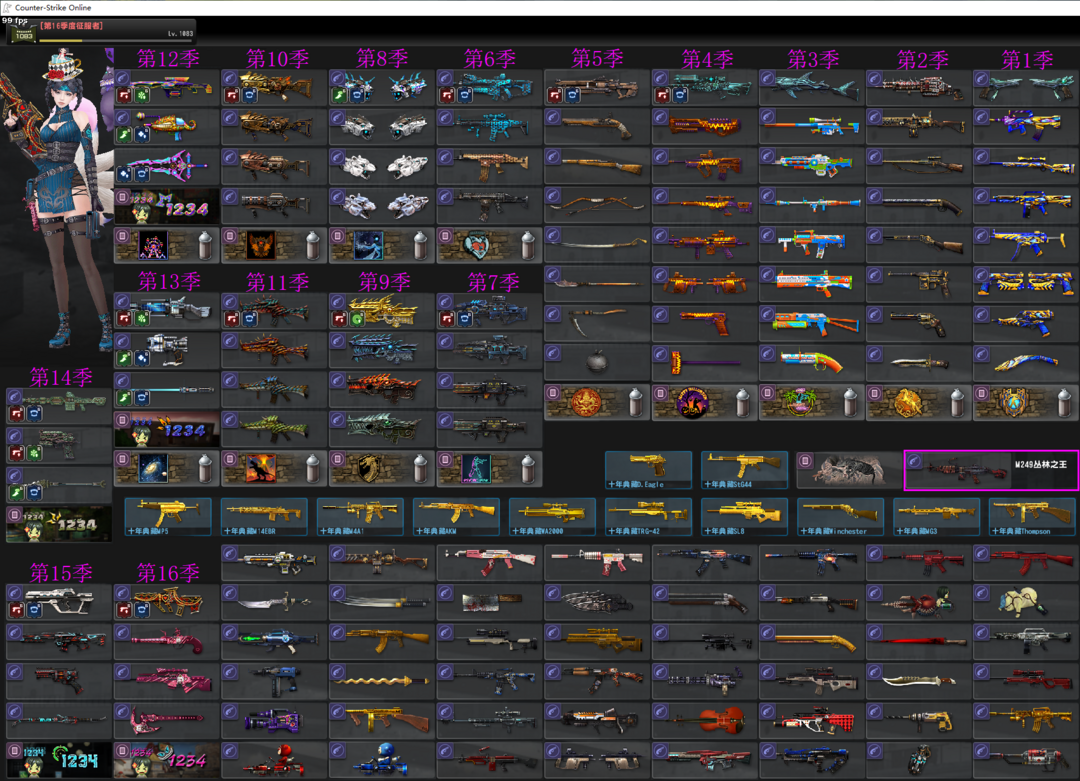Select the 十年典藏M4A1 golden rifle card
This screenshot has height=781, width=1080.
coord(360,517)
